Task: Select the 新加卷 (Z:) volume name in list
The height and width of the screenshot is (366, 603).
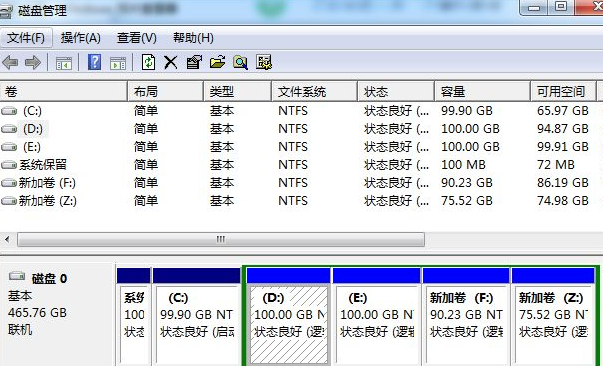Action: pos(48,201)
